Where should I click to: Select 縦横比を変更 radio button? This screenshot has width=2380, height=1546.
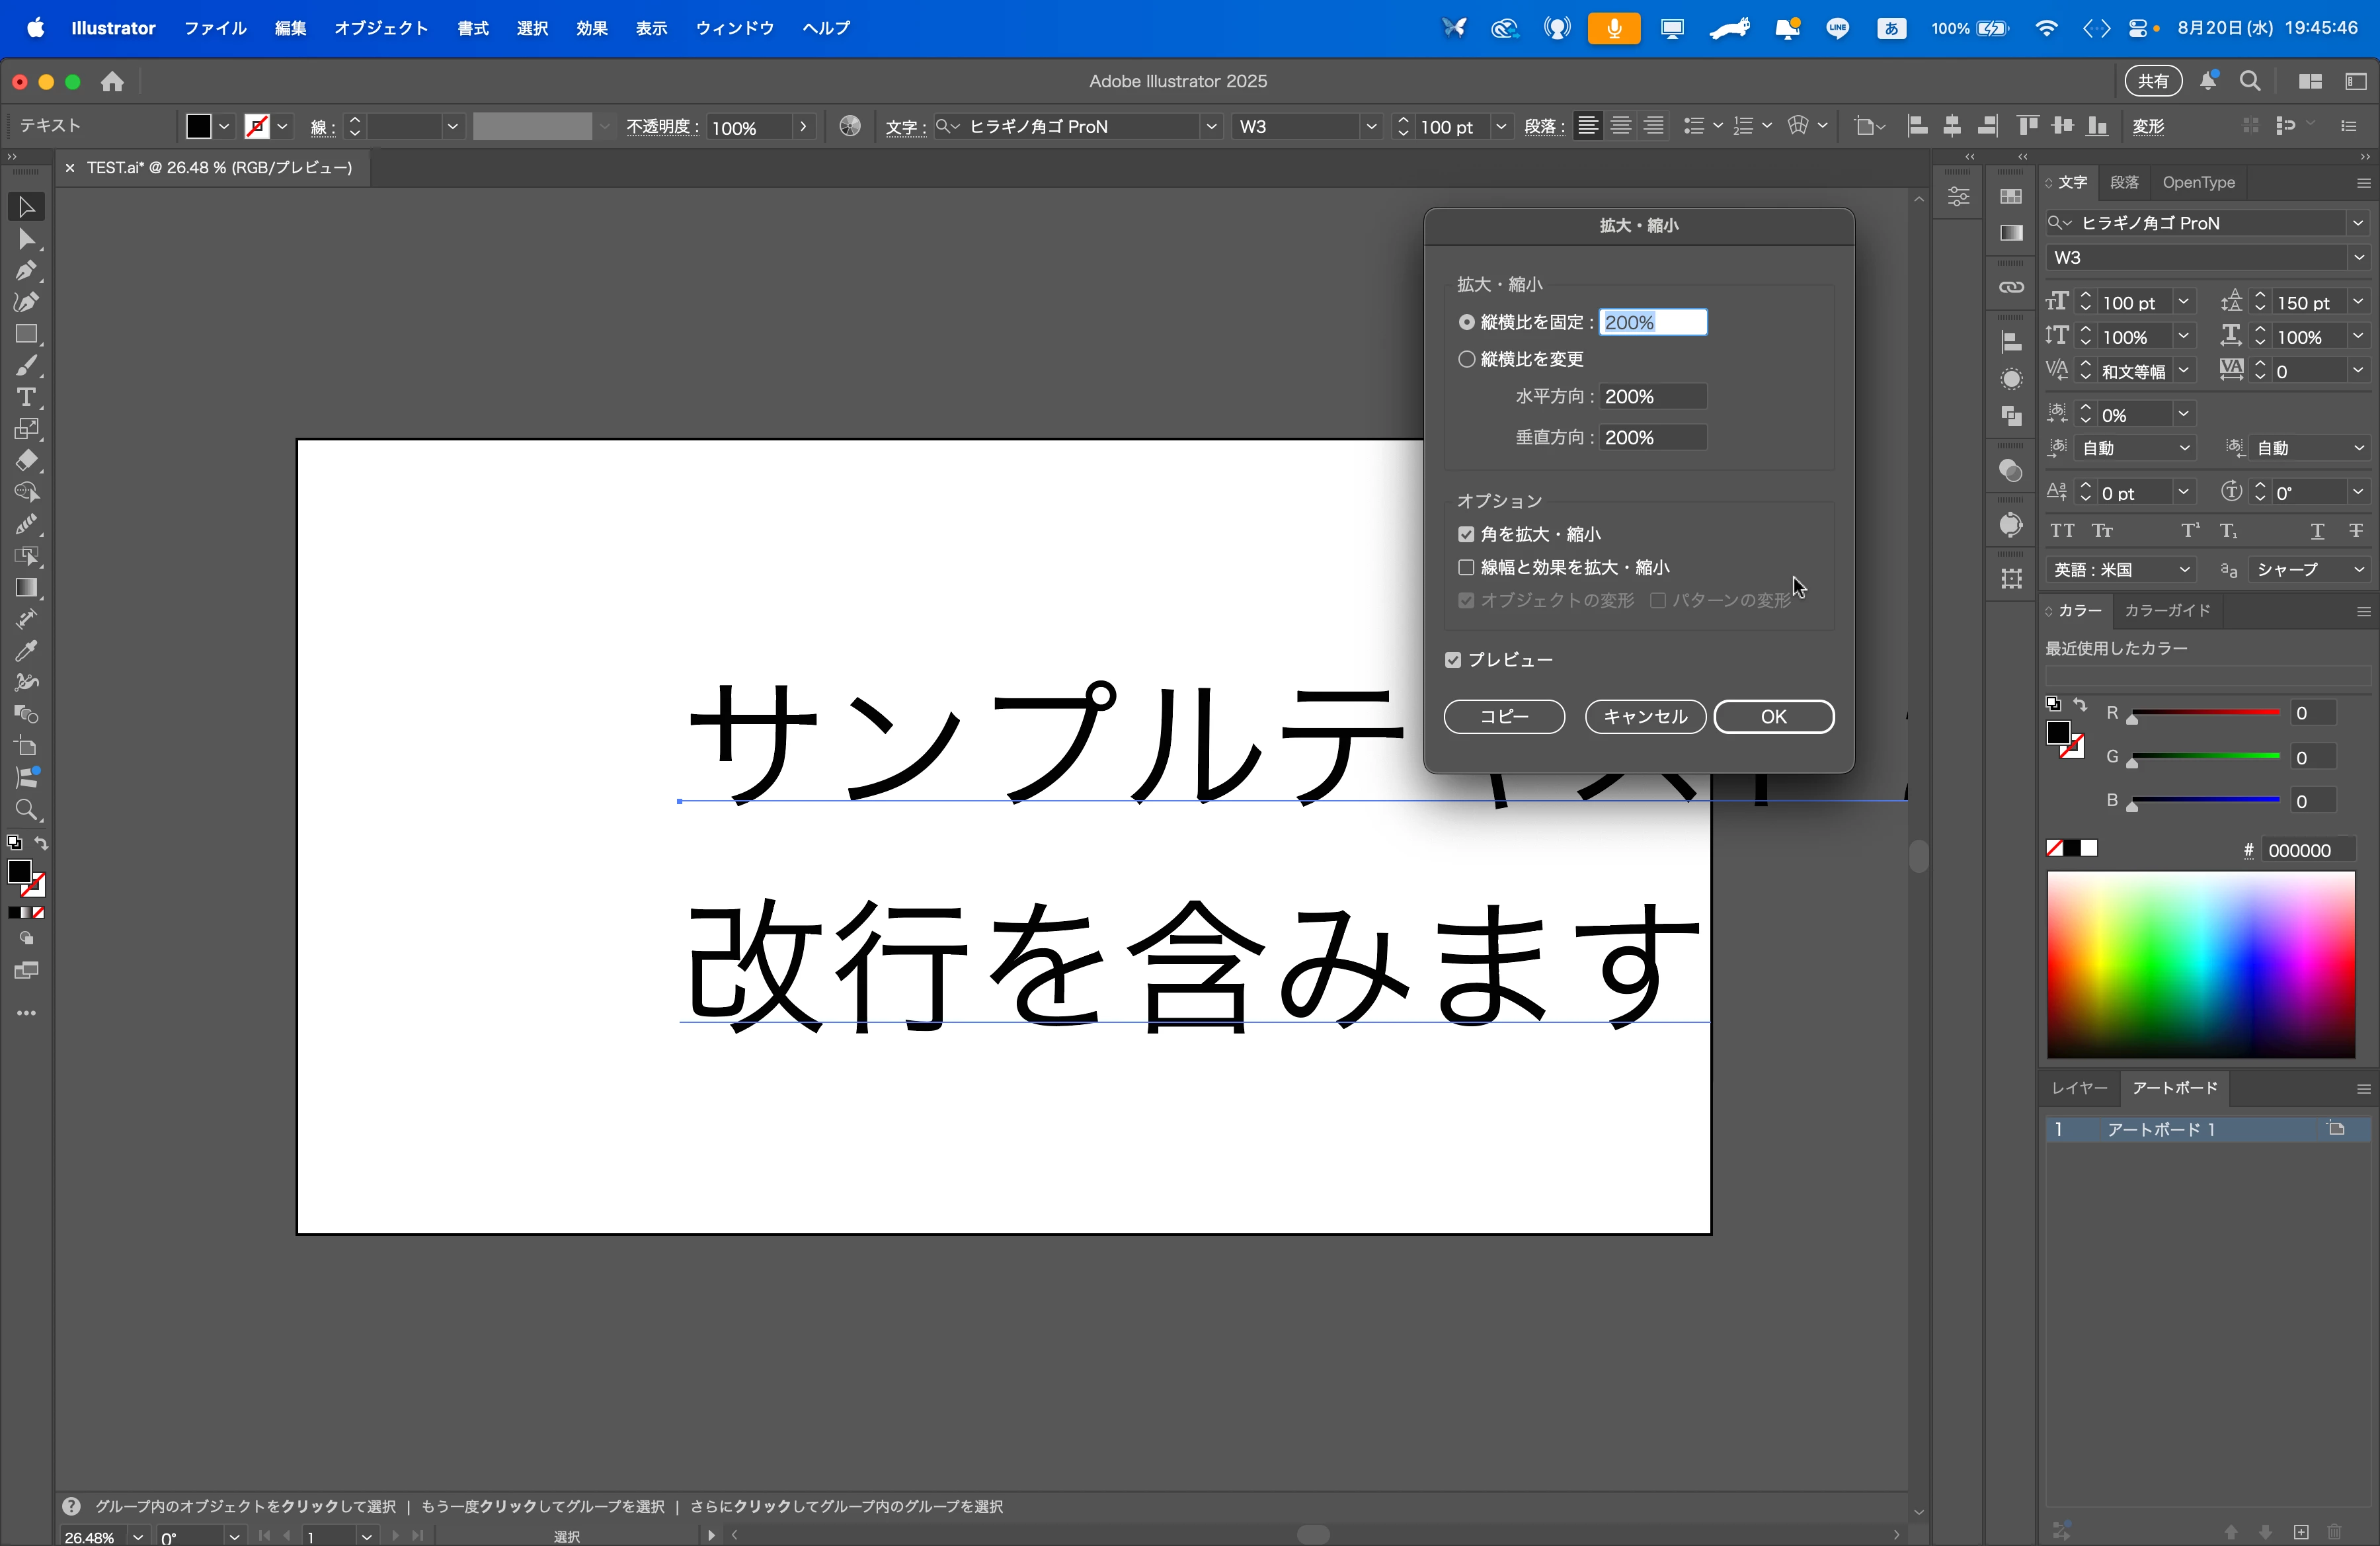tap(1467, 359)
